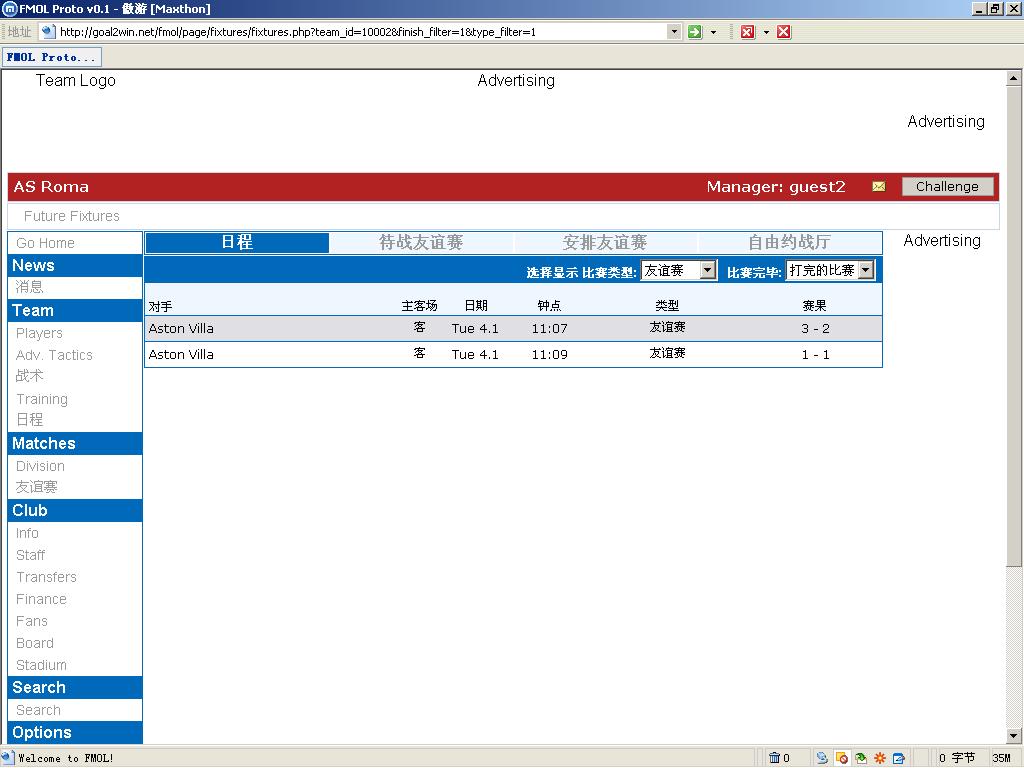Click the green arrow icon in status bar
The width and height of the screenshot is (1024, 768).
tap(861, 758)
